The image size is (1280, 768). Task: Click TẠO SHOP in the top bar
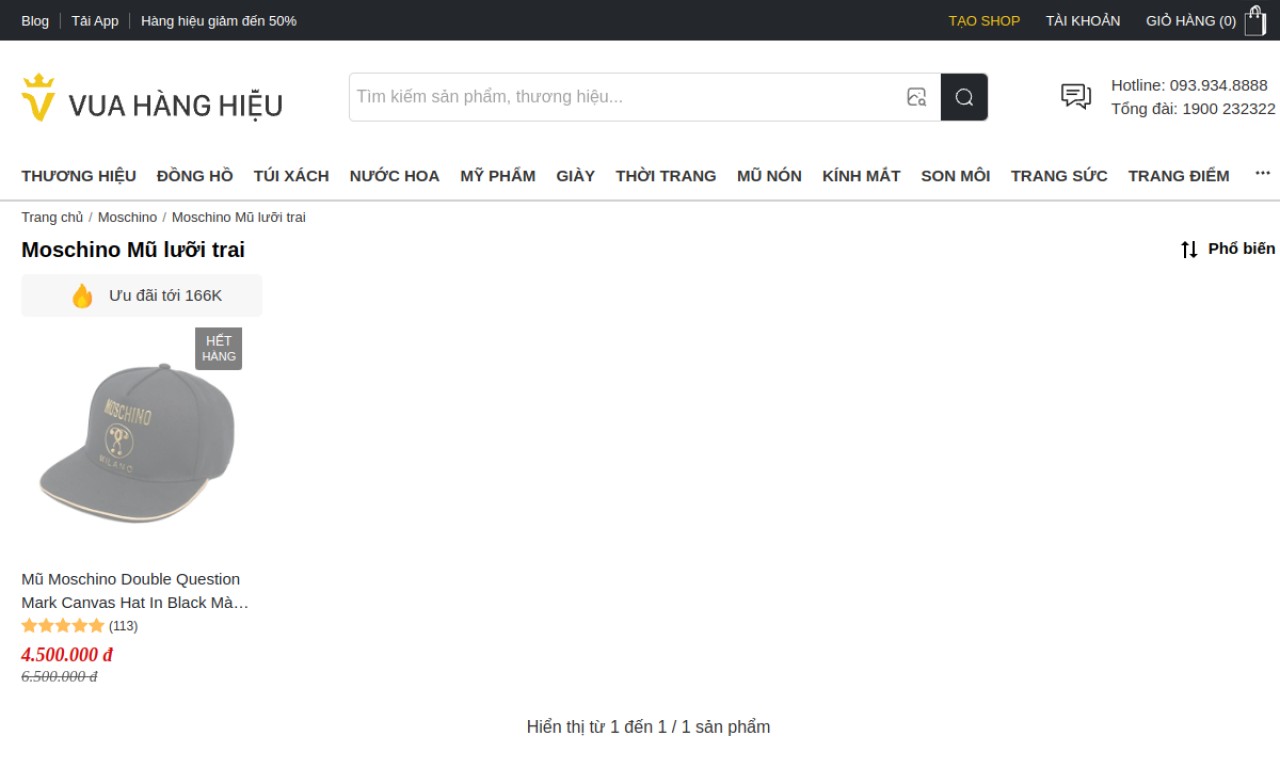[x=984, y=21]
